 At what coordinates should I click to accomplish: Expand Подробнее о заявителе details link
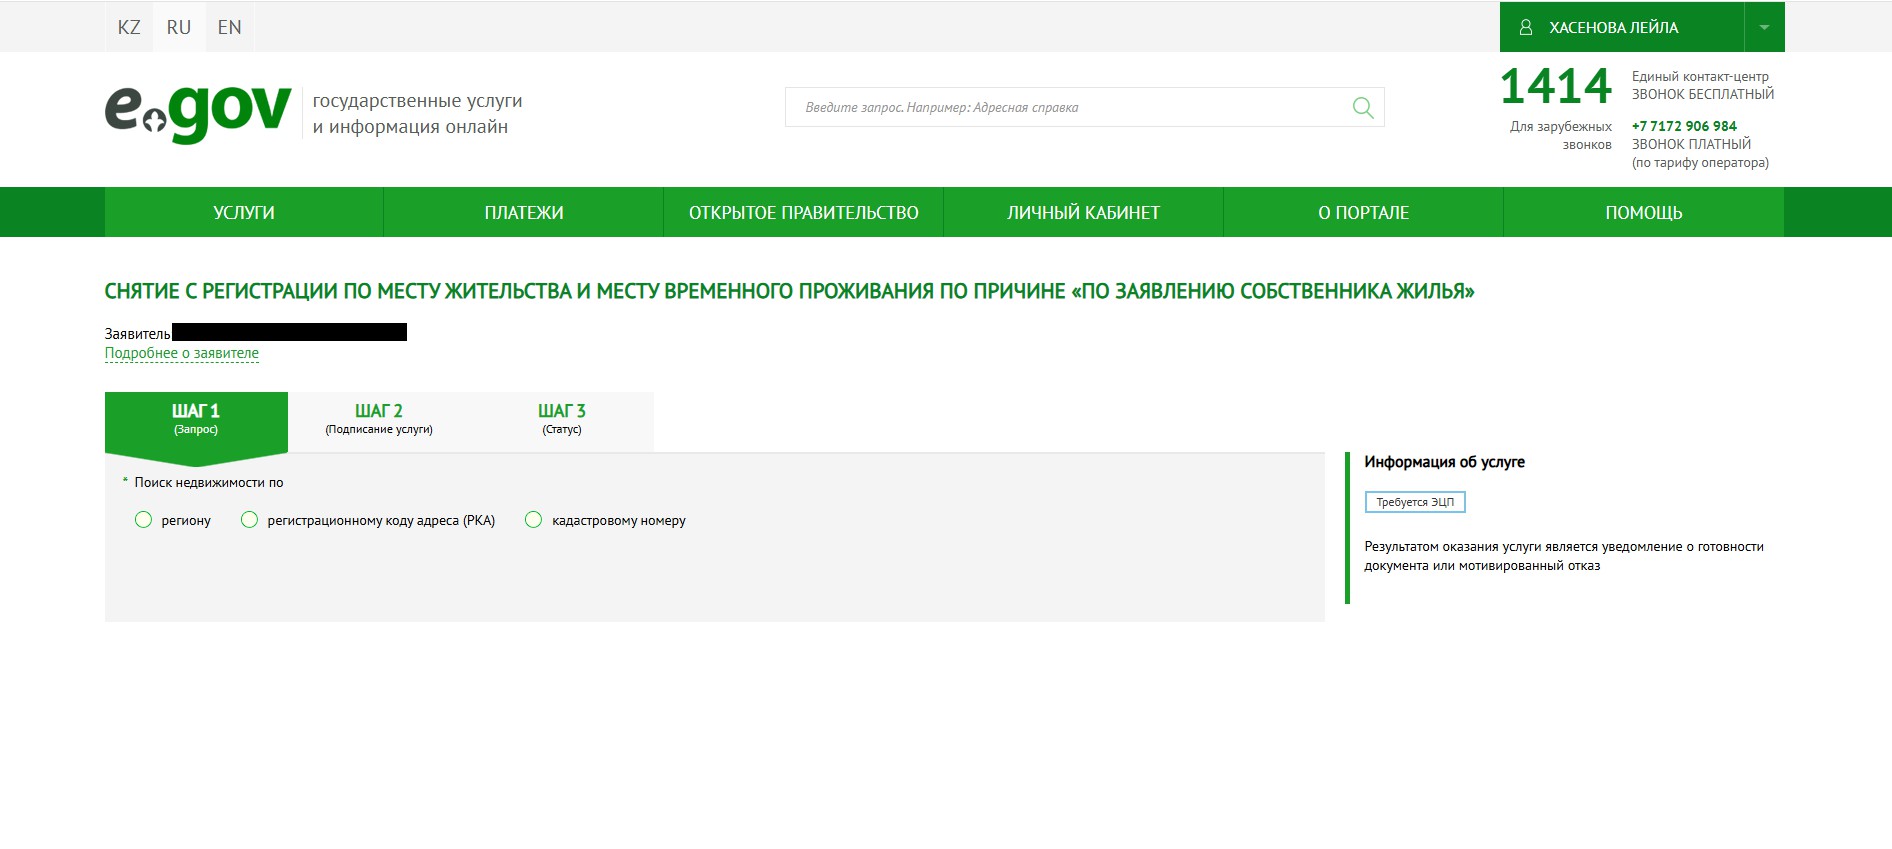tap(182, 353)
